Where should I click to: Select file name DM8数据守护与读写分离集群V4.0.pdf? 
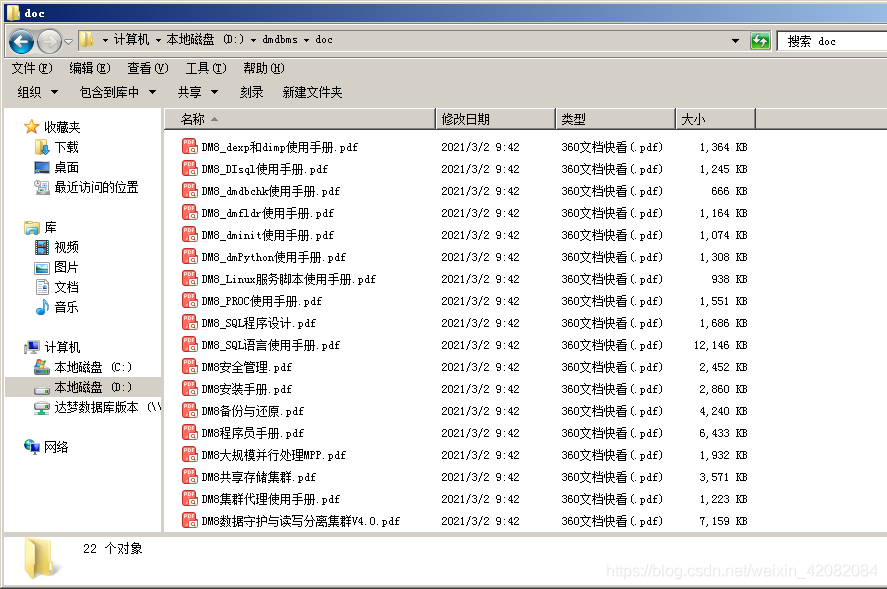(x=301, y=521)
